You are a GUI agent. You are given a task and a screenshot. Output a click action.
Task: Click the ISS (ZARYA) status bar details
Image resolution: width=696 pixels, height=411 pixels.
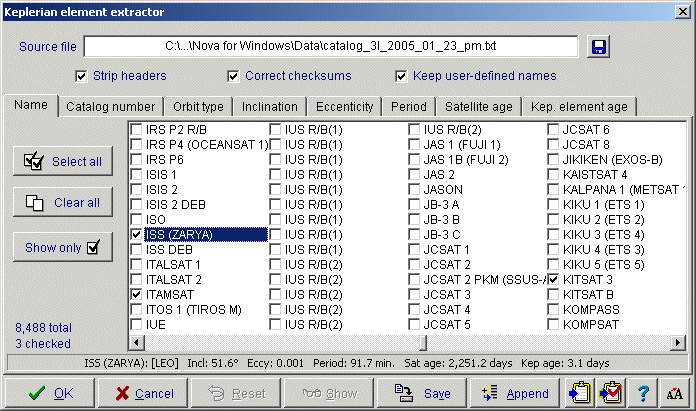point(347,363)
